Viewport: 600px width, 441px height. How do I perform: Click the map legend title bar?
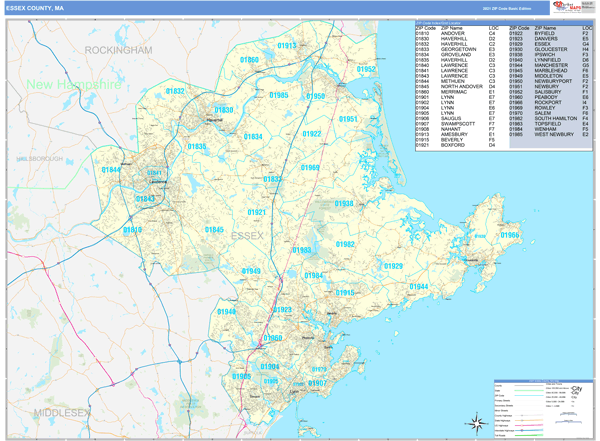point(541,380)
